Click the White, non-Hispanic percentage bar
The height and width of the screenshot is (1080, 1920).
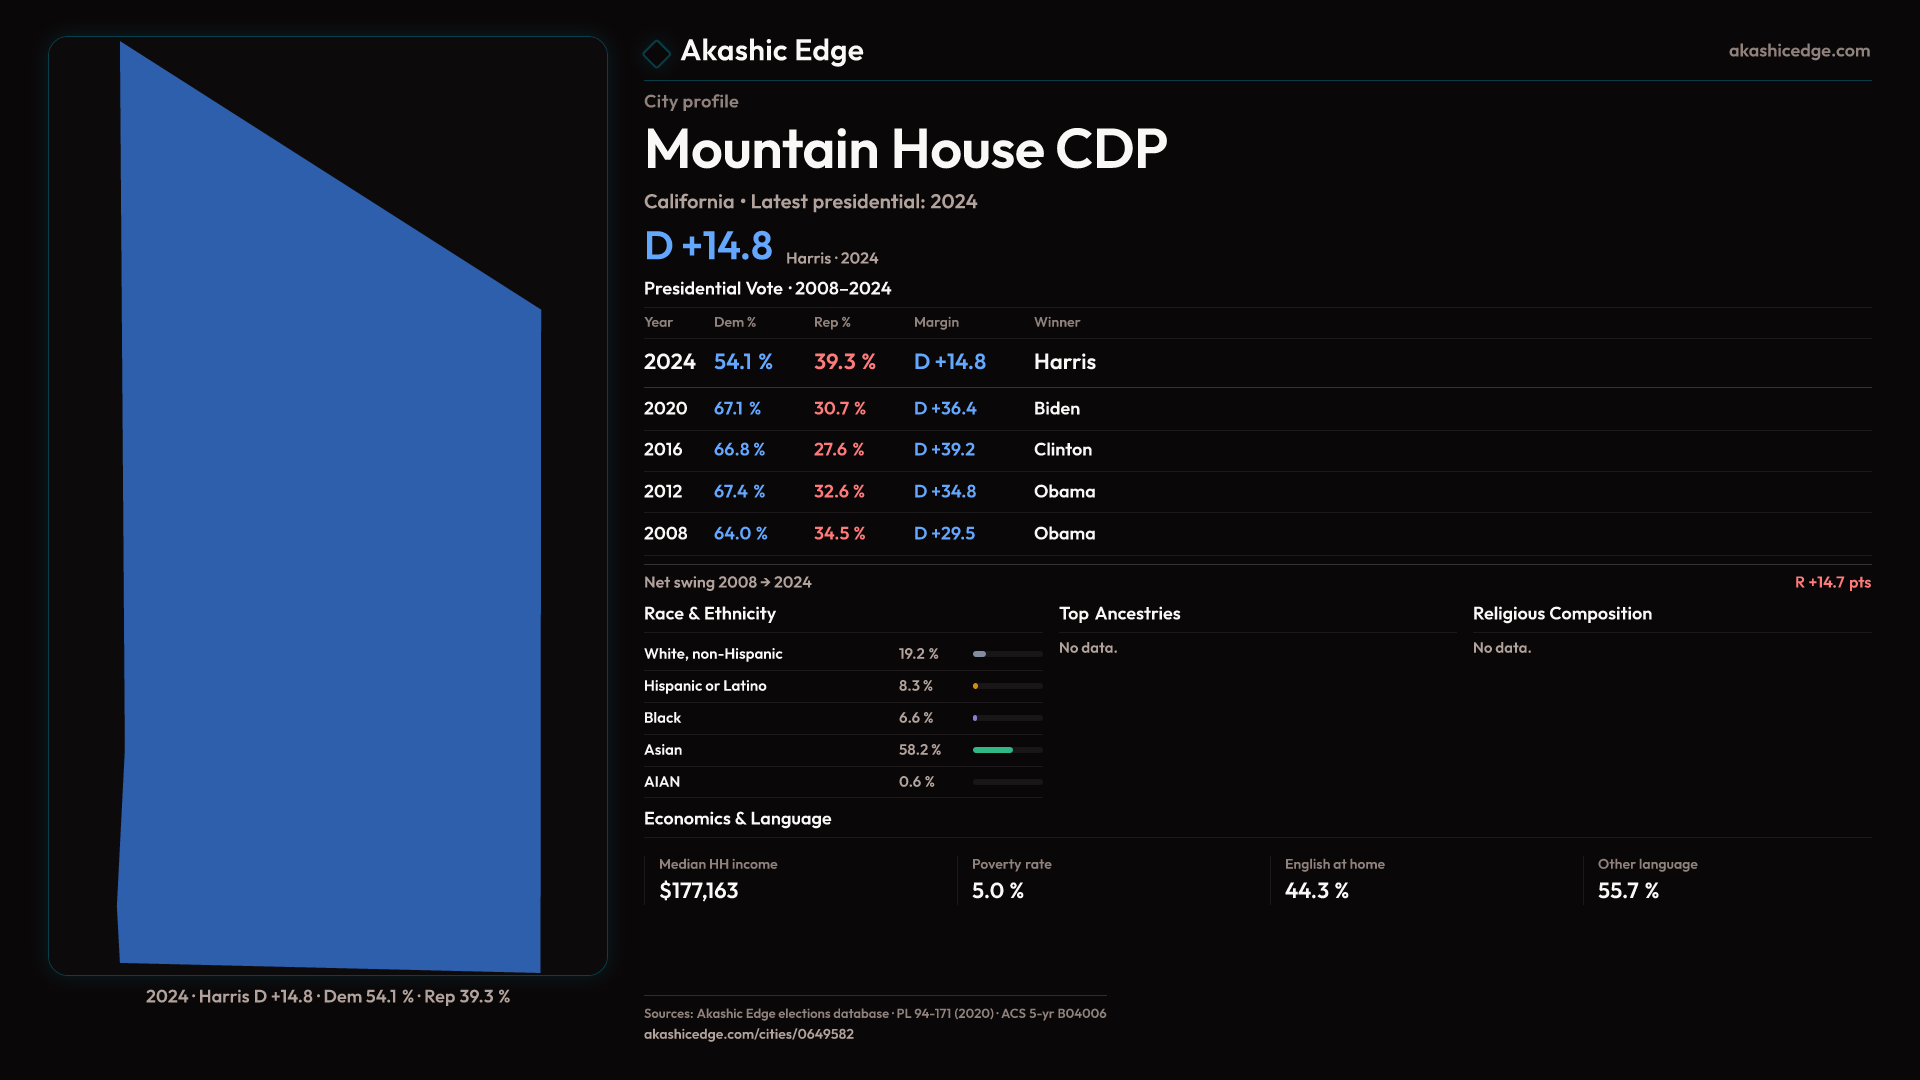(981, 654)
